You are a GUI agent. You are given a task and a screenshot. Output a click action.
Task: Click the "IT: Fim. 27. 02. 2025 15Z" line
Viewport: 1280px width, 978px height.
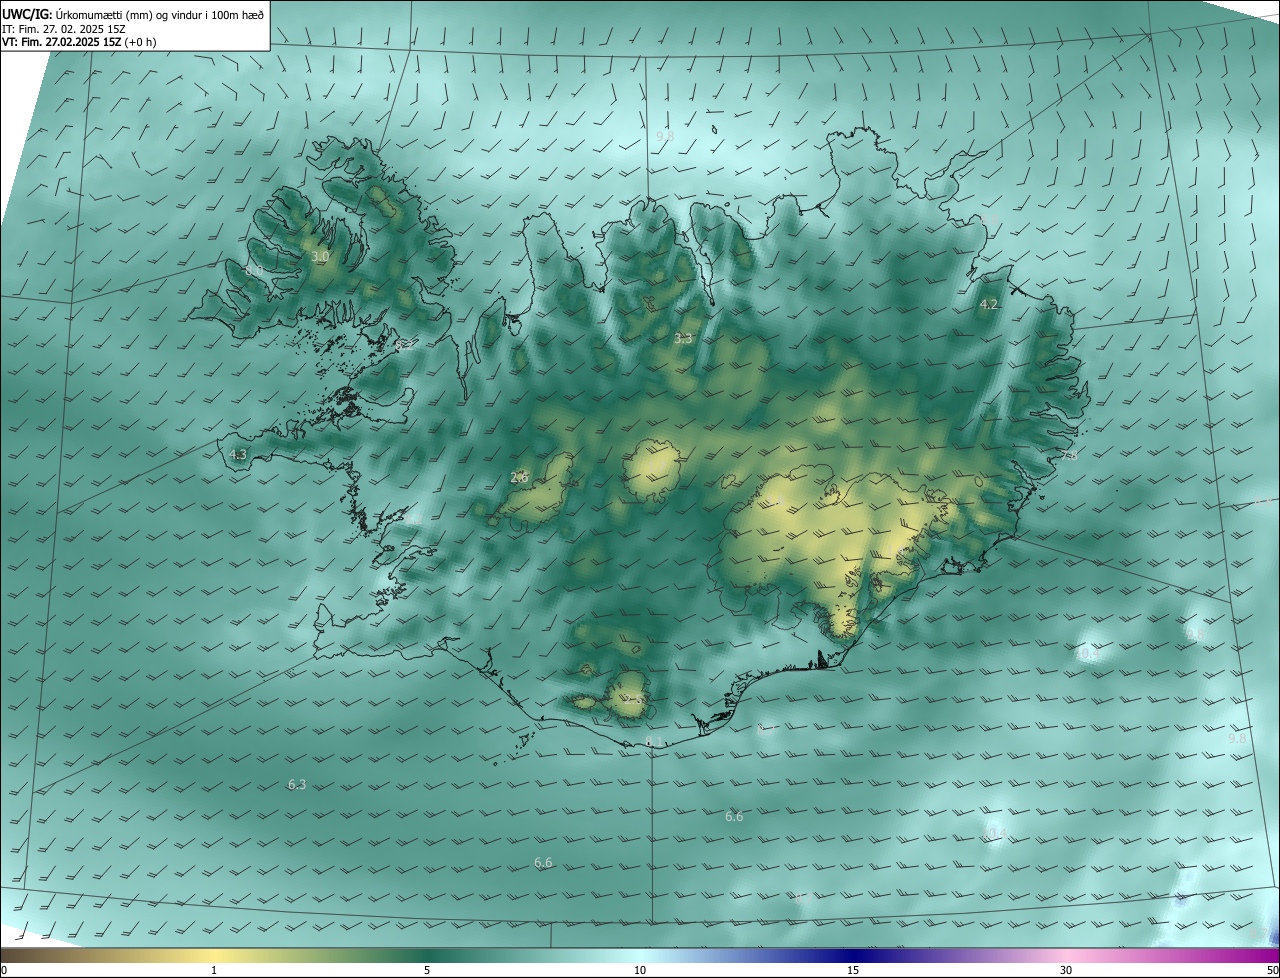point(62,28)
